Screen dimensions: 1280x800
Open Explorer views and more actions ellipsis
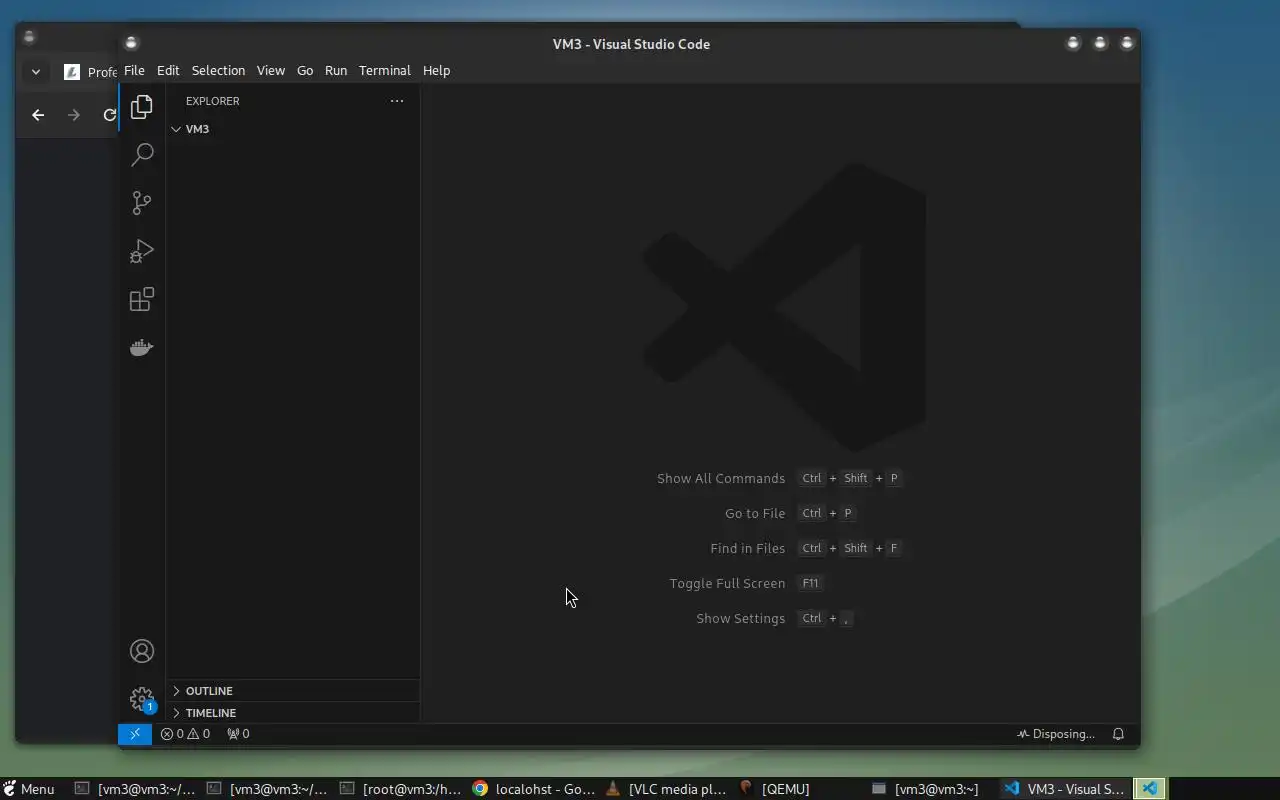(397, 101)
